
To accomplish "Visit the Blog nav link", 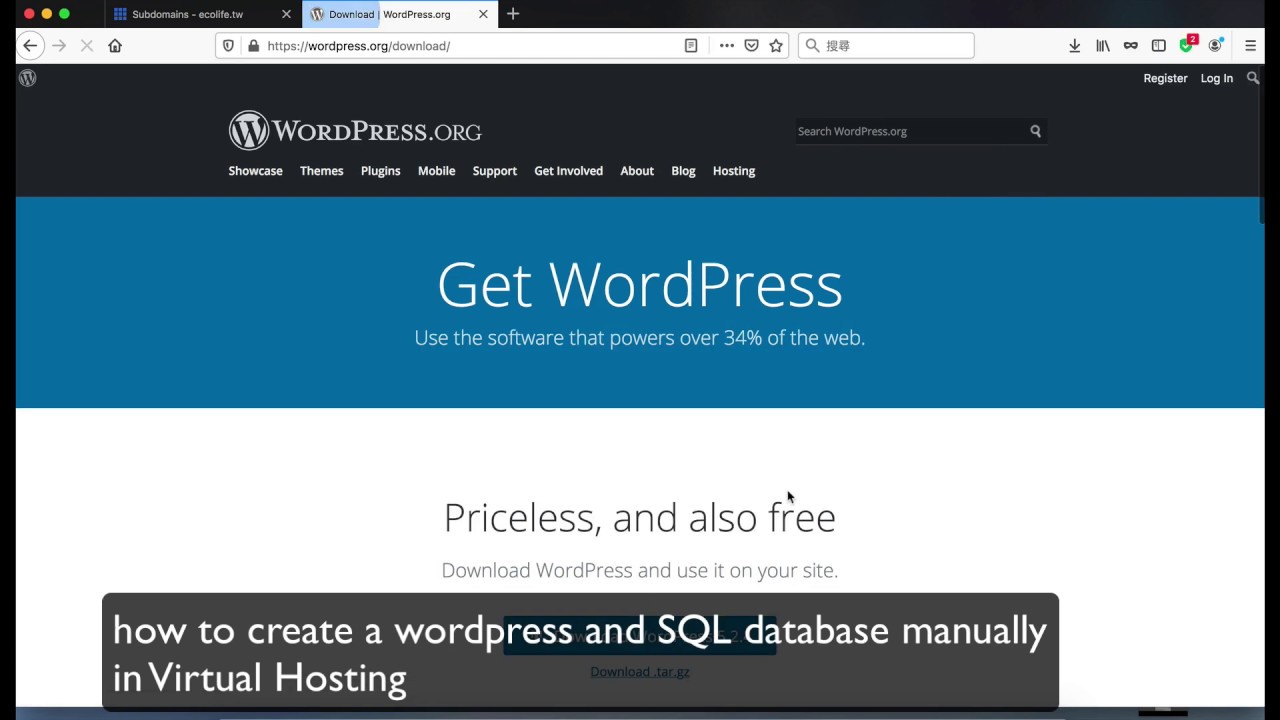I will click(x=683, y=171).
